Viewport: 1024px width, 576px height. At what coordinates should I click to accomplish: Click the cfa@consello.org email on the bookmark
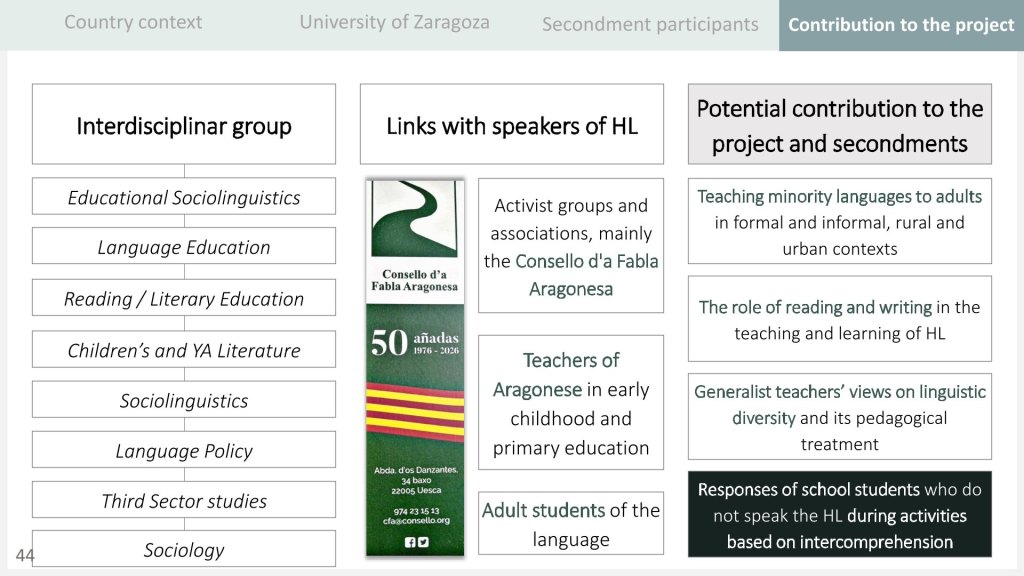click(x=414, y=520)
